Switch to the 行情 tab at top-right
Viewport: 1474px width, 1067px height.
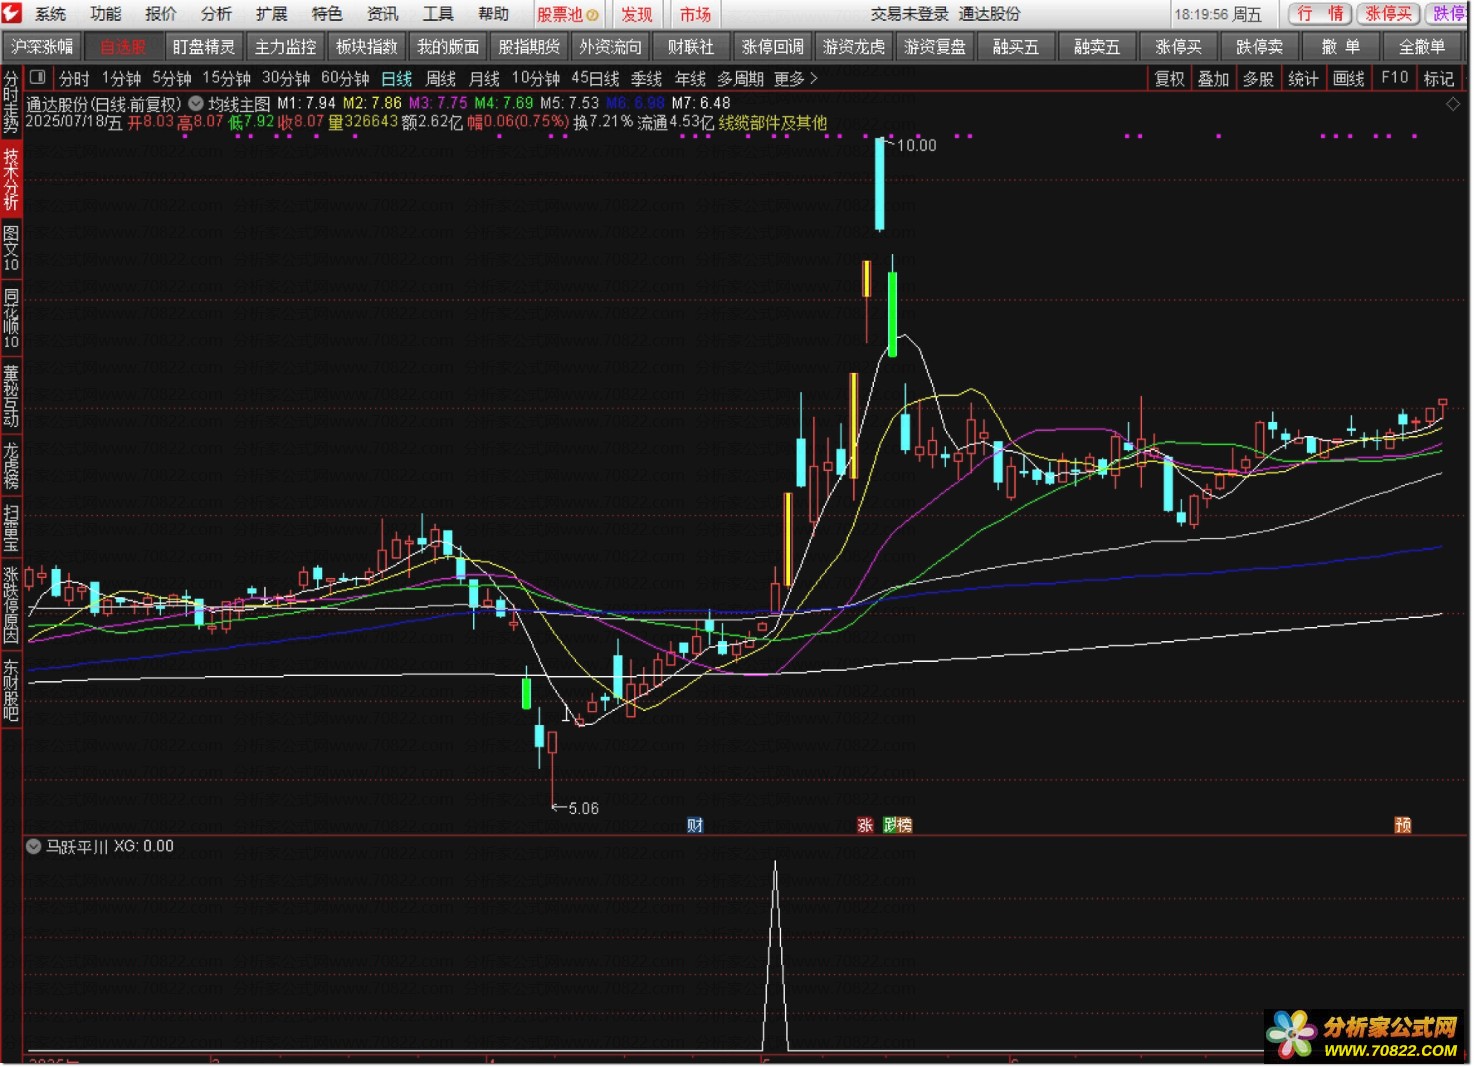click(1320, 14)
